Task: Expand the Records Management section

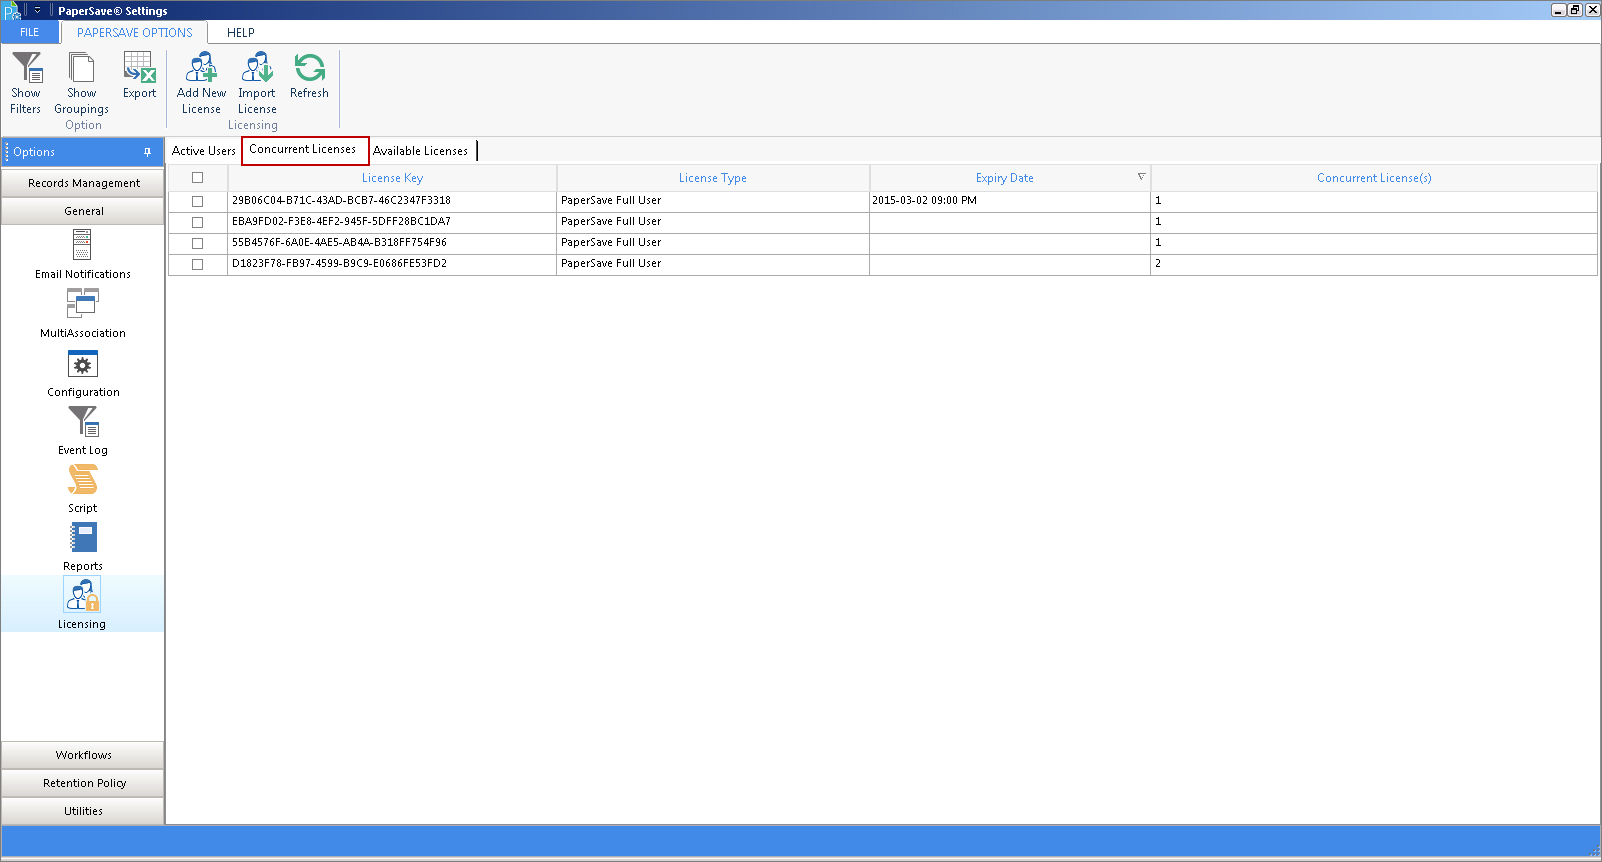Action: tap(83, 183)
